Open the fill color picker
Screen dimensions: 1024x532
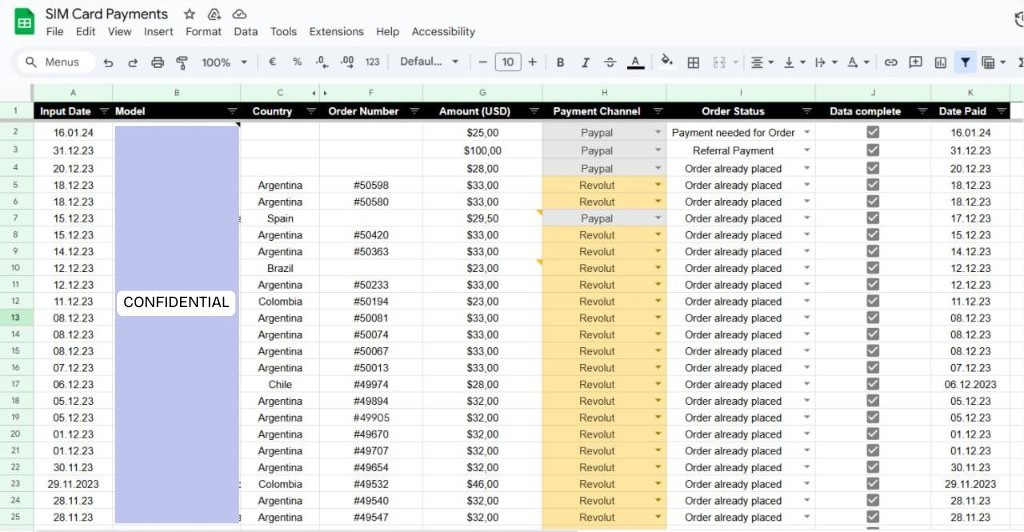[667, 62]
